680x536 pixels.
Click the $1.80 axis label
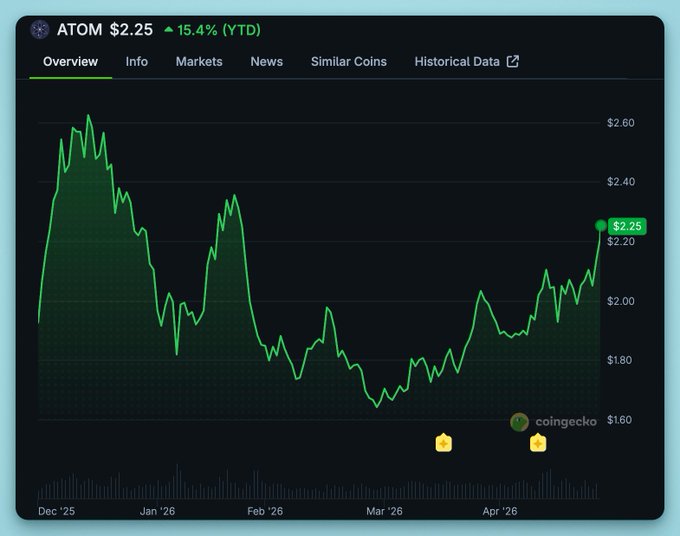[619, 360]
